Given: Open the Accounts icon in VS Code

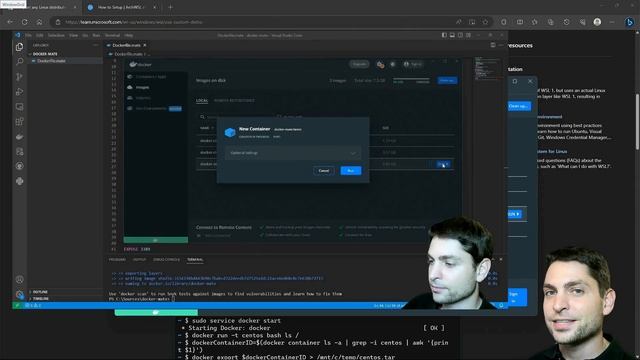Looking at the screenshot, I should [19, 280].
